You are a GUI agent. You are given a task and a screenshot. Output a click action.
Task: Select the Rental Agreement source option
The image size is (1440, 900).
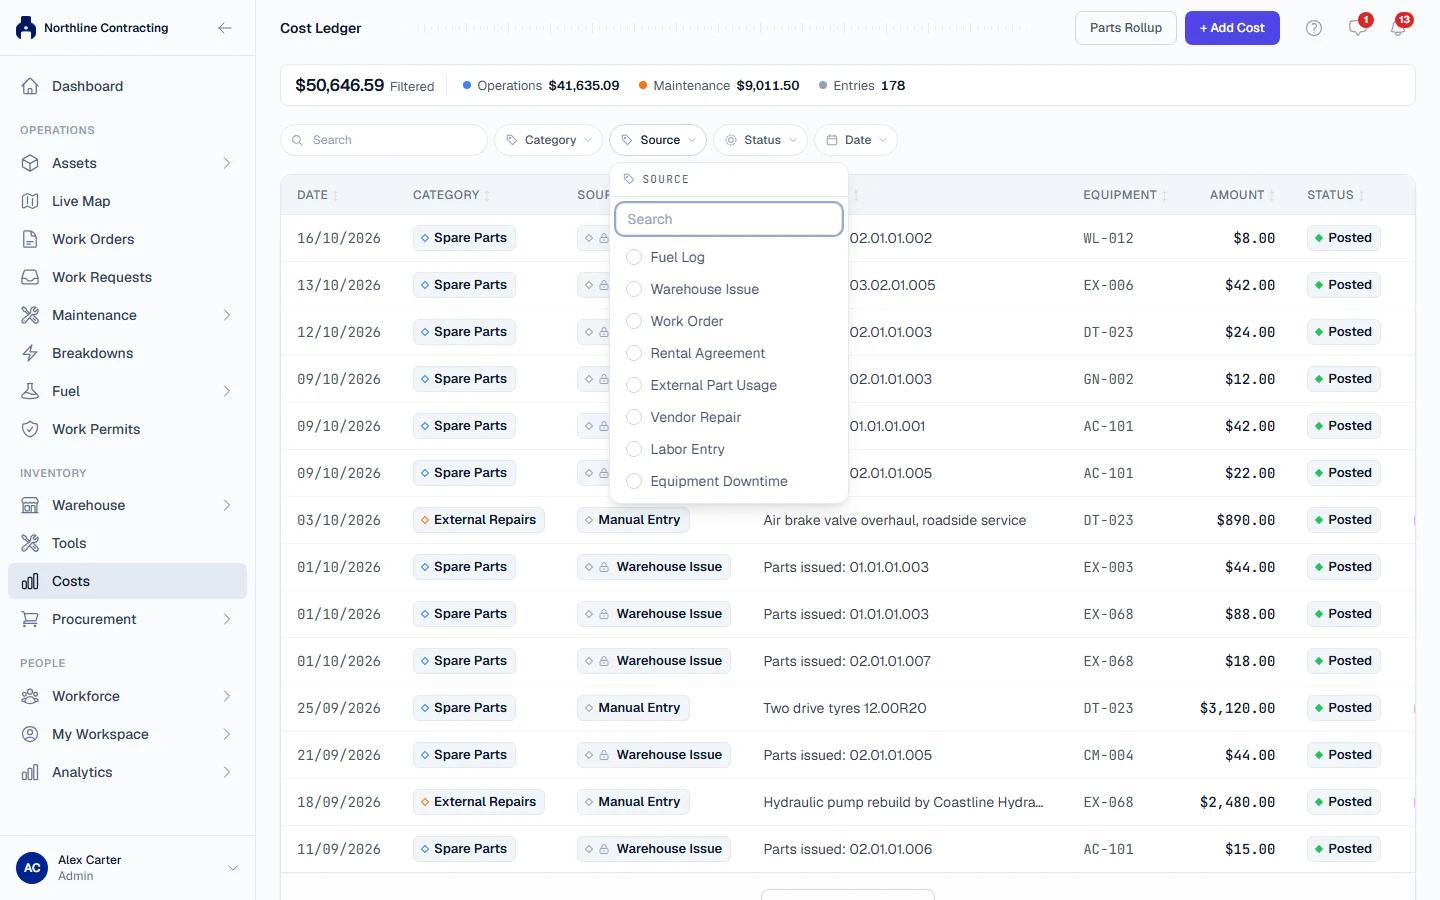point(729,353)
